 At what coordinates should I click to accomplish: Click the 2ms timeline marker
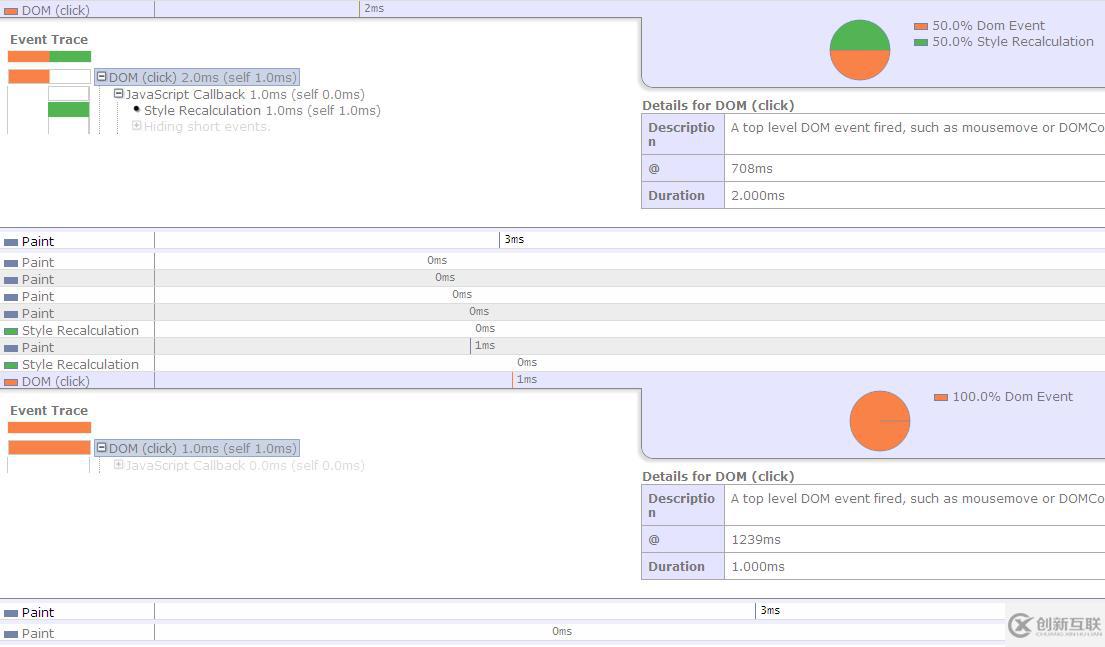374,8
